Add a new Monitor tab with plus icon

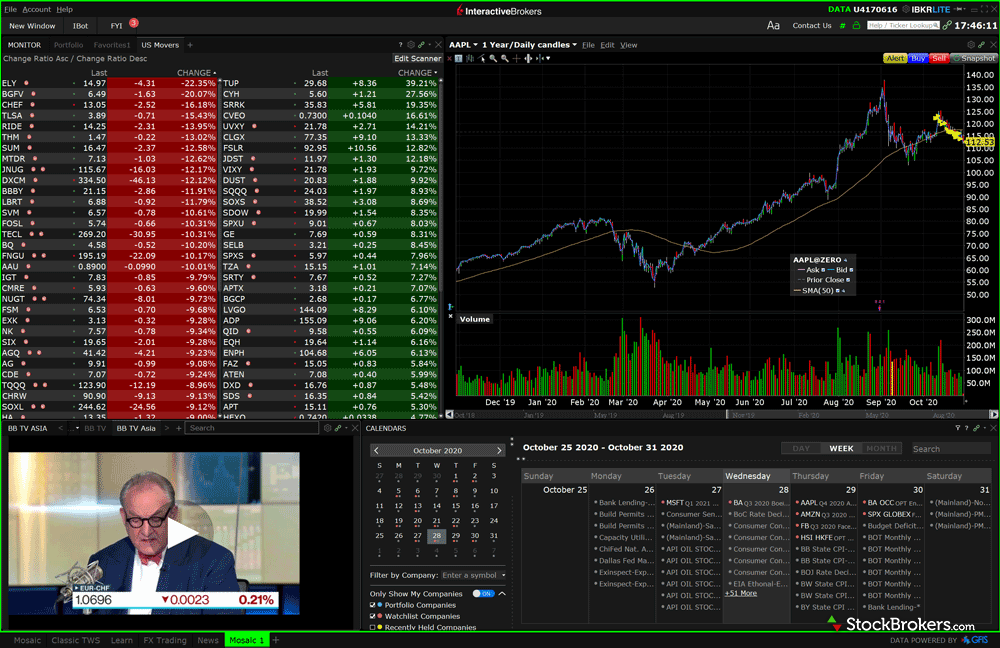click(189, 45)
